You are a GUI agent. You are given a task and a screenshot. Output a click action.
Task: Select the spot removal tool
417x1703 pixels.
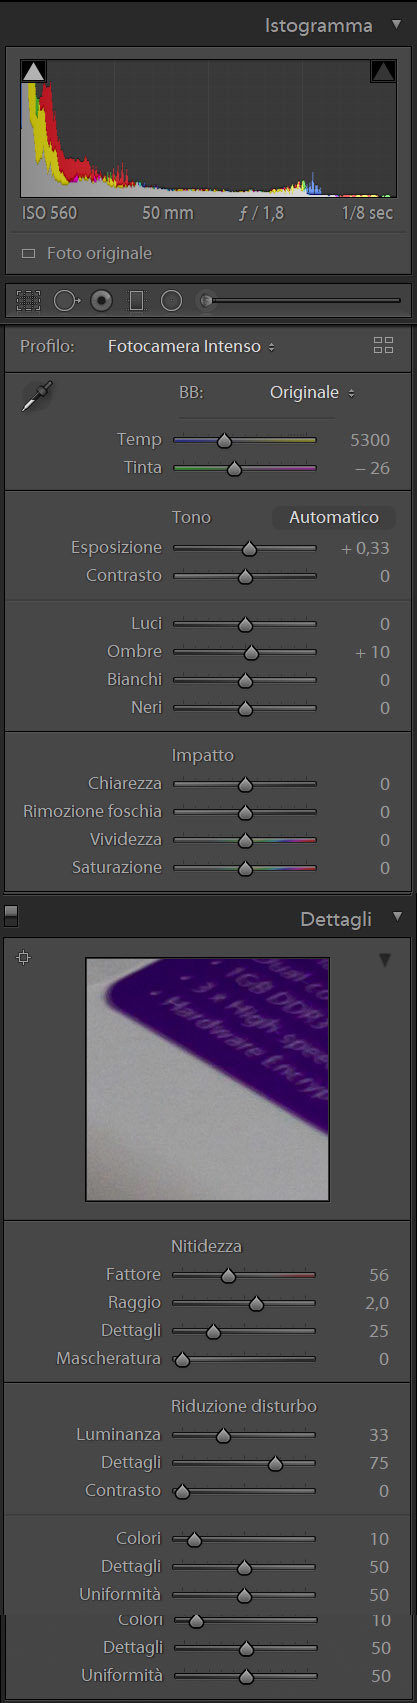pyautogui.click(x=66, y=300)
